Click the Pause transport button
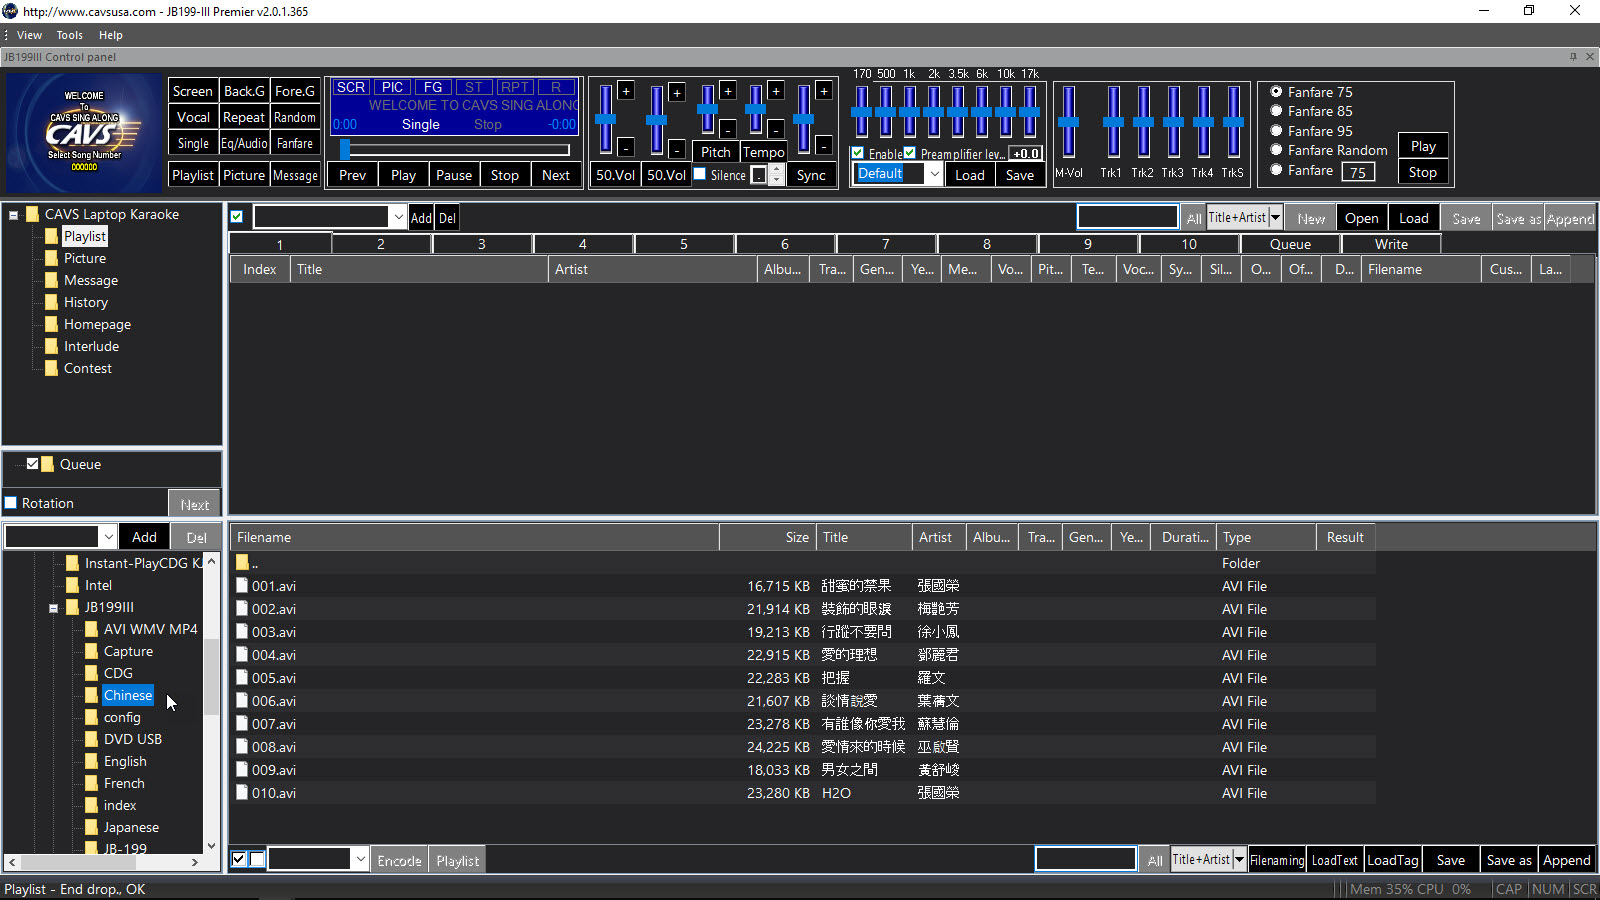Image resolution: width=1600 pixels, height=900 pixels. (454, 175)
